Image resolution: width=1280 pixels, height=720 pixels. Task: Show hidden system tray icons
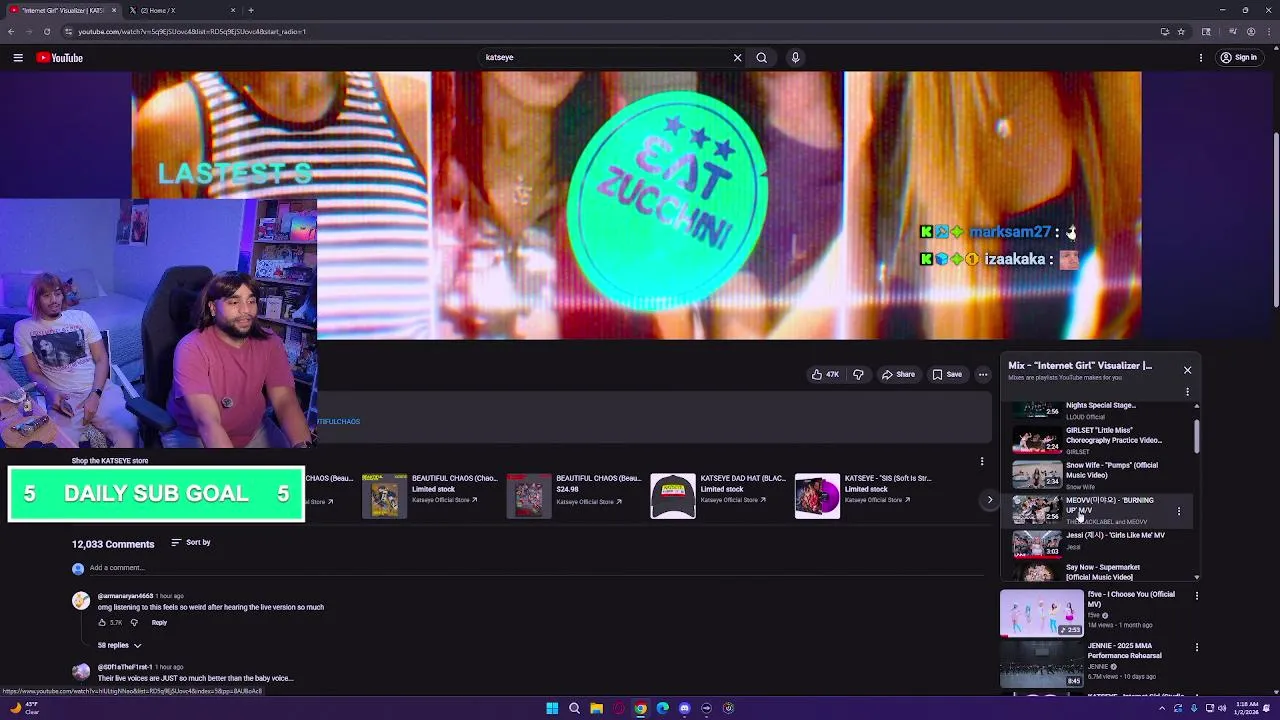click(x=1161, y=708)
